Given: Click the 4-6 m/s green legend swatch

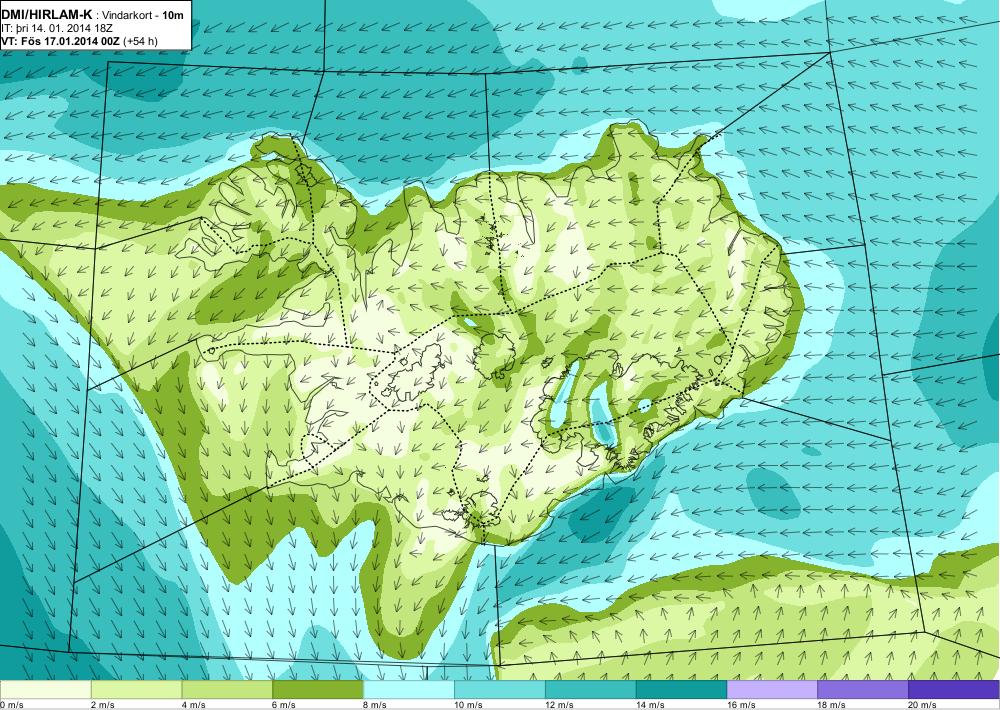Looking at the screenshot, I should pos(227,690).
